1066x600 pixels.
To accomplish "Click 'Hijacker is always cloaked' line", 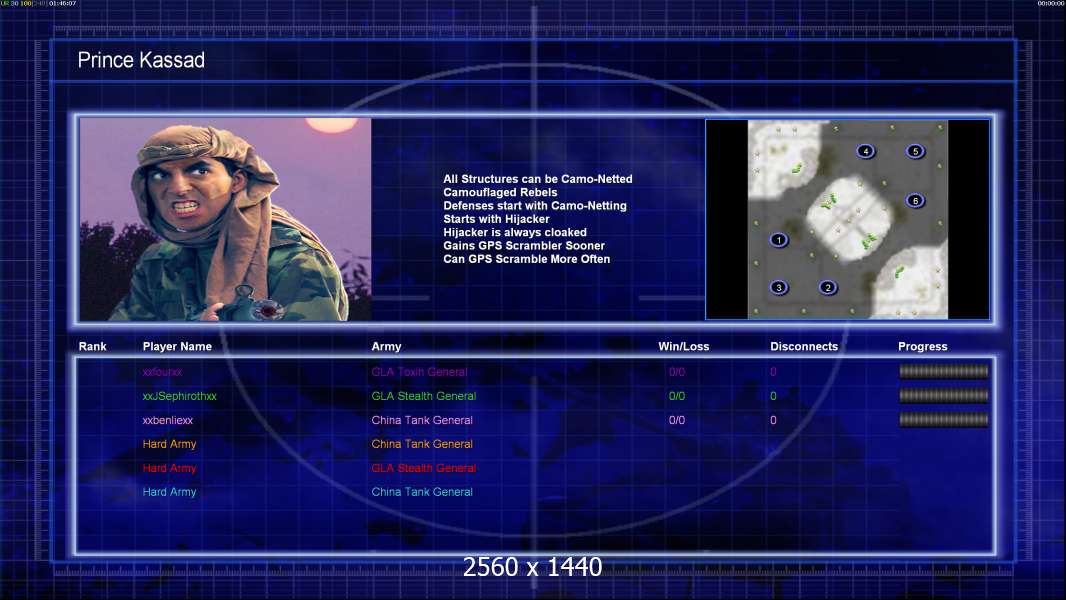I will (515, 232).
